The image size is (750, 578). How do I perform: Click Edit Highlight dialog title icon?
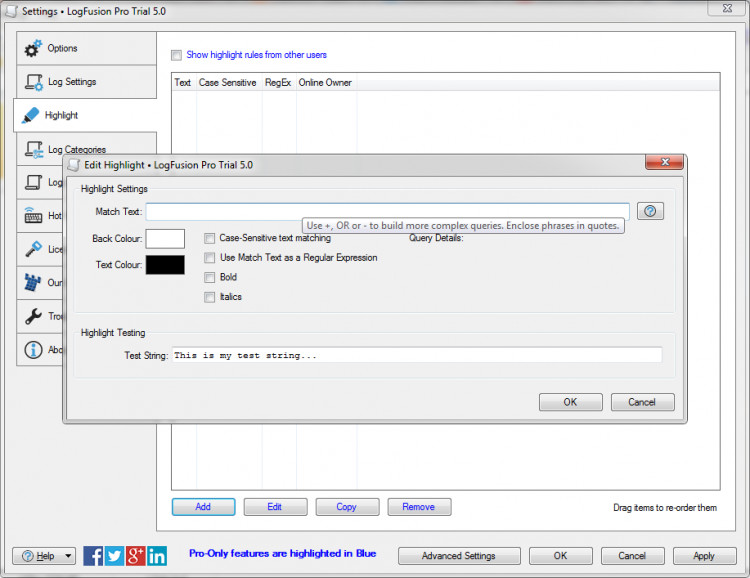[x=73, y=165]
